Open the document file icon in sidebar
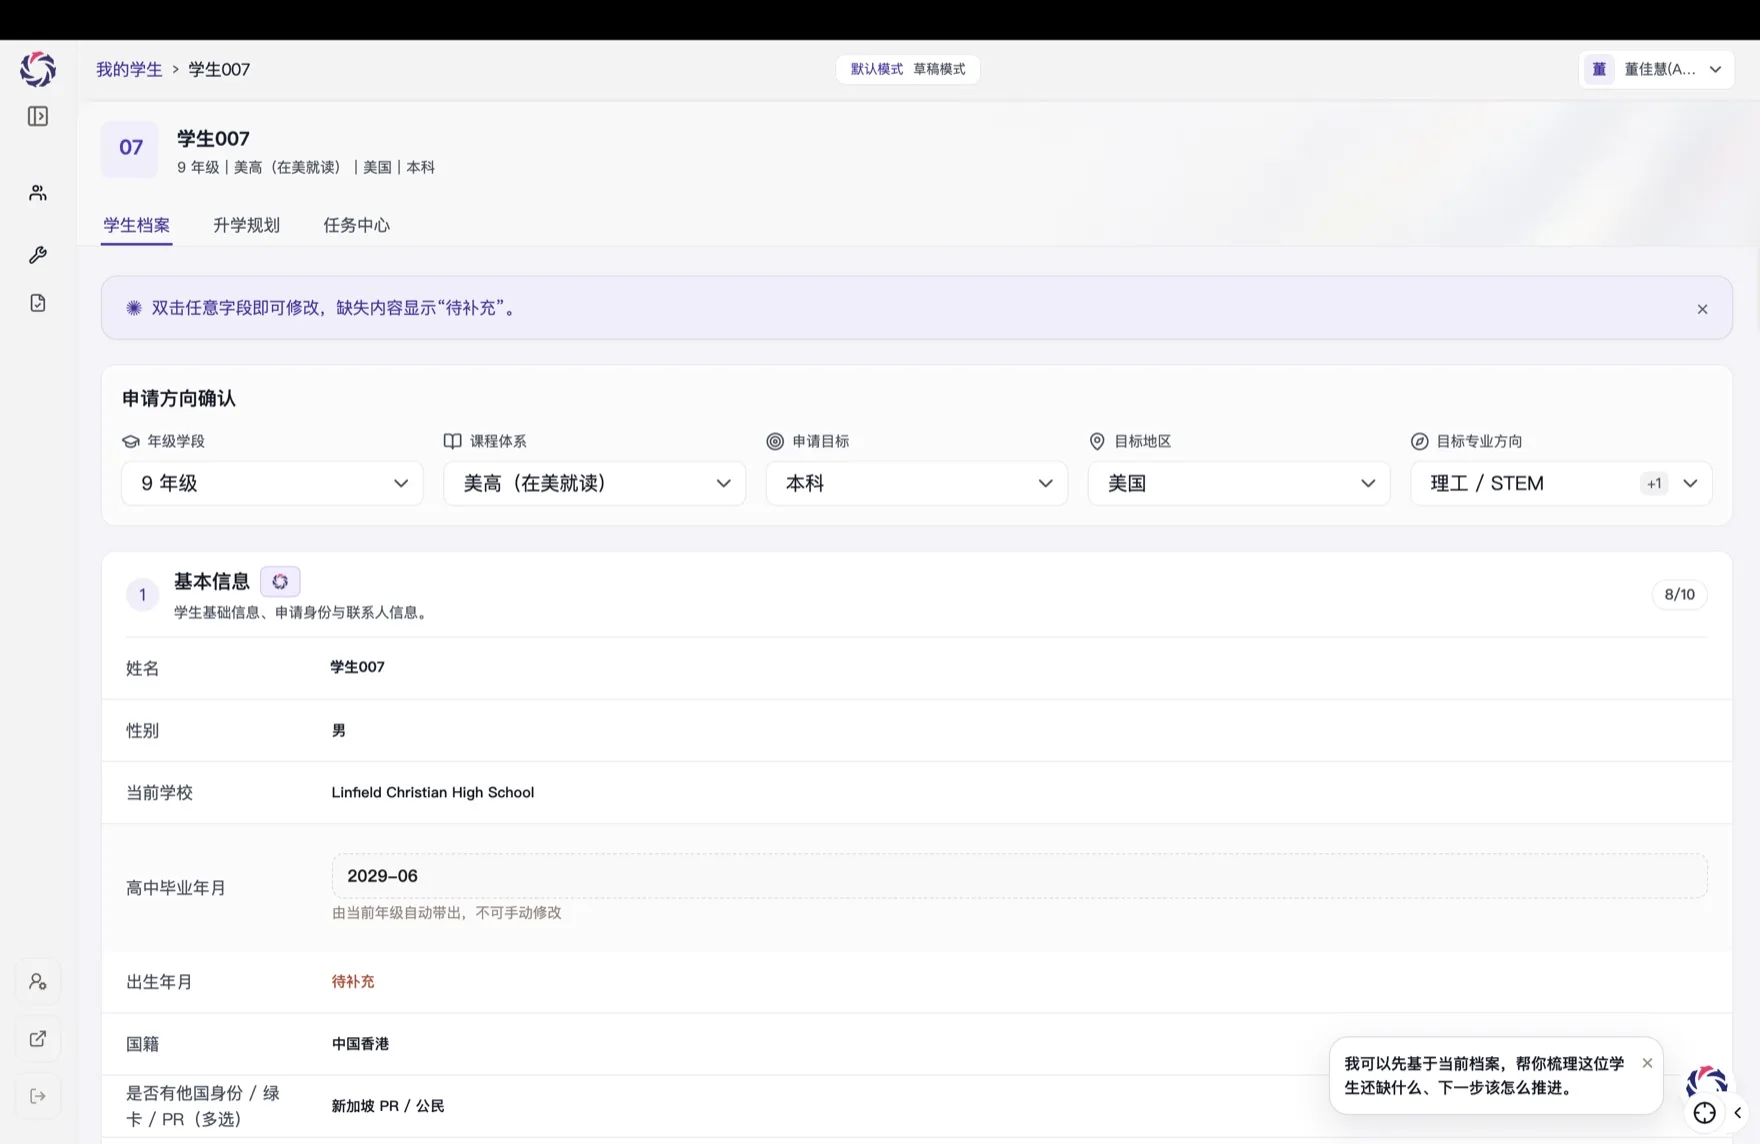This screenshot has height=1144, width=1760. click(x=38, y=303)
